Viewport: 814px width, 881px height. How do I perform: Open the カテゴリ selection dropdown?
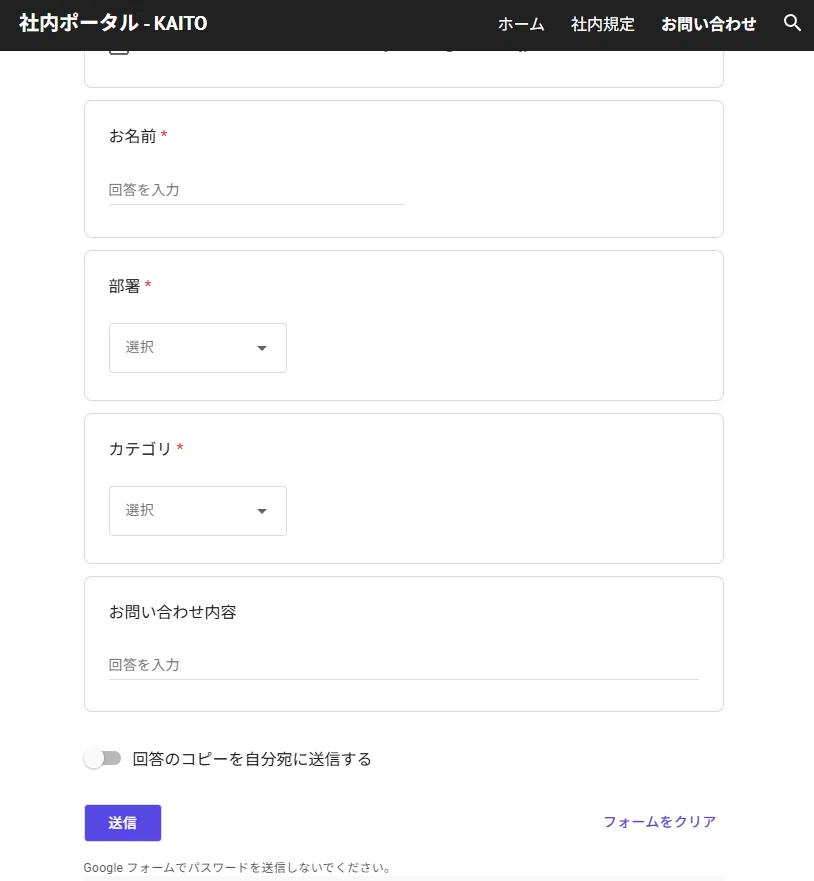pos(198,511)
